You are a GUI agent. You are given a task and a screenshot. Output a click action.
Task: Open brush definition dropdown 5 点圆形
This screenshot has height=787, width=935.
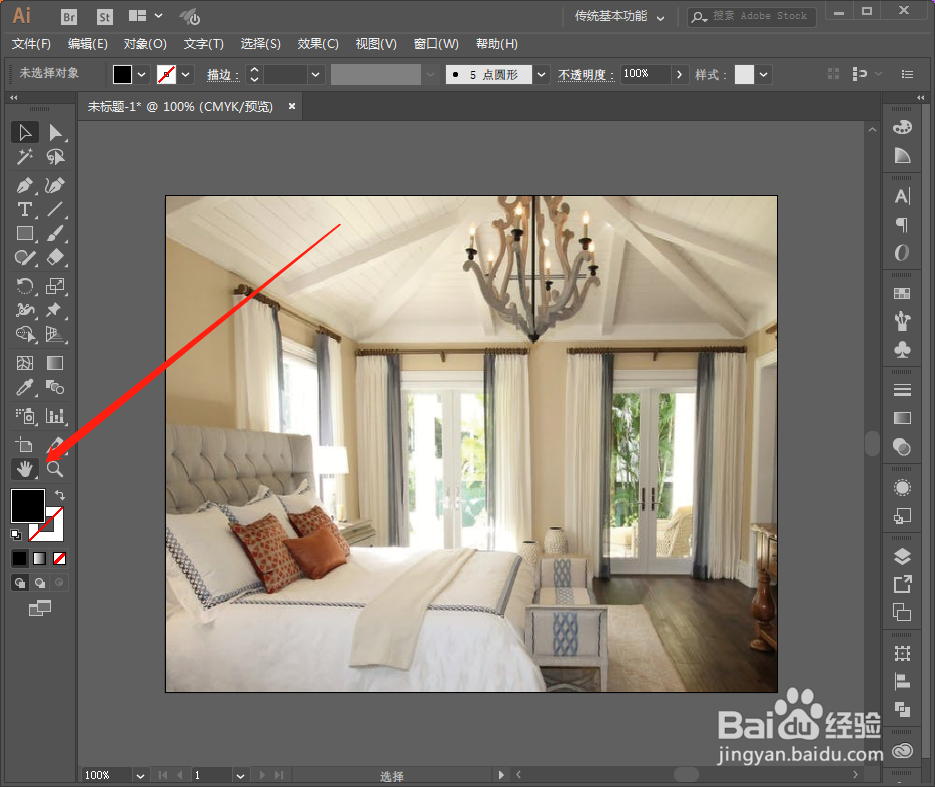(541, 75)
